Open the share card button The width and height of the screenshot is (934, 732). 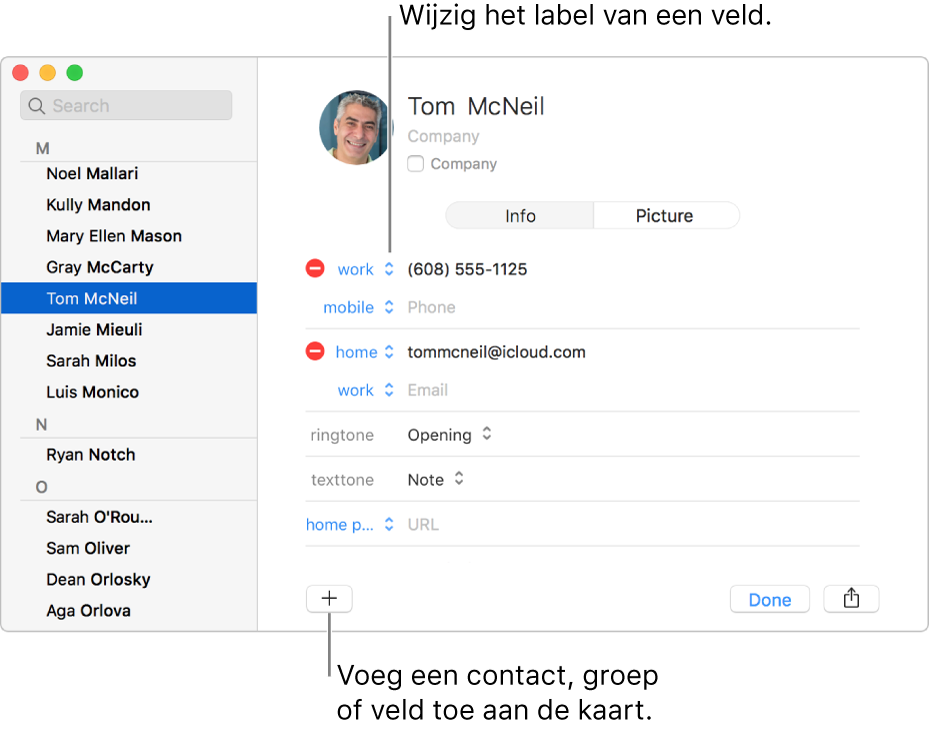851,599
